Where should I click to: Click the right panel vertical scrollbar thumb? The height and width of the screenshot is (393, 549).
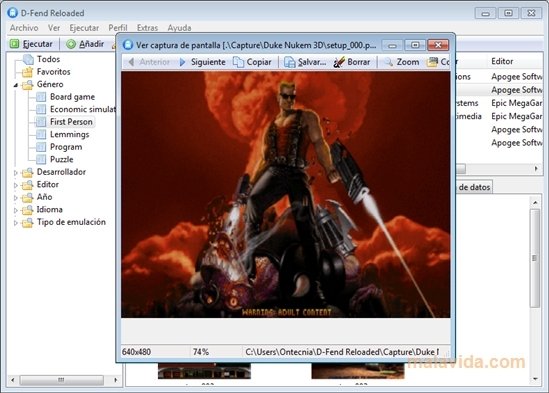(535, 258)
